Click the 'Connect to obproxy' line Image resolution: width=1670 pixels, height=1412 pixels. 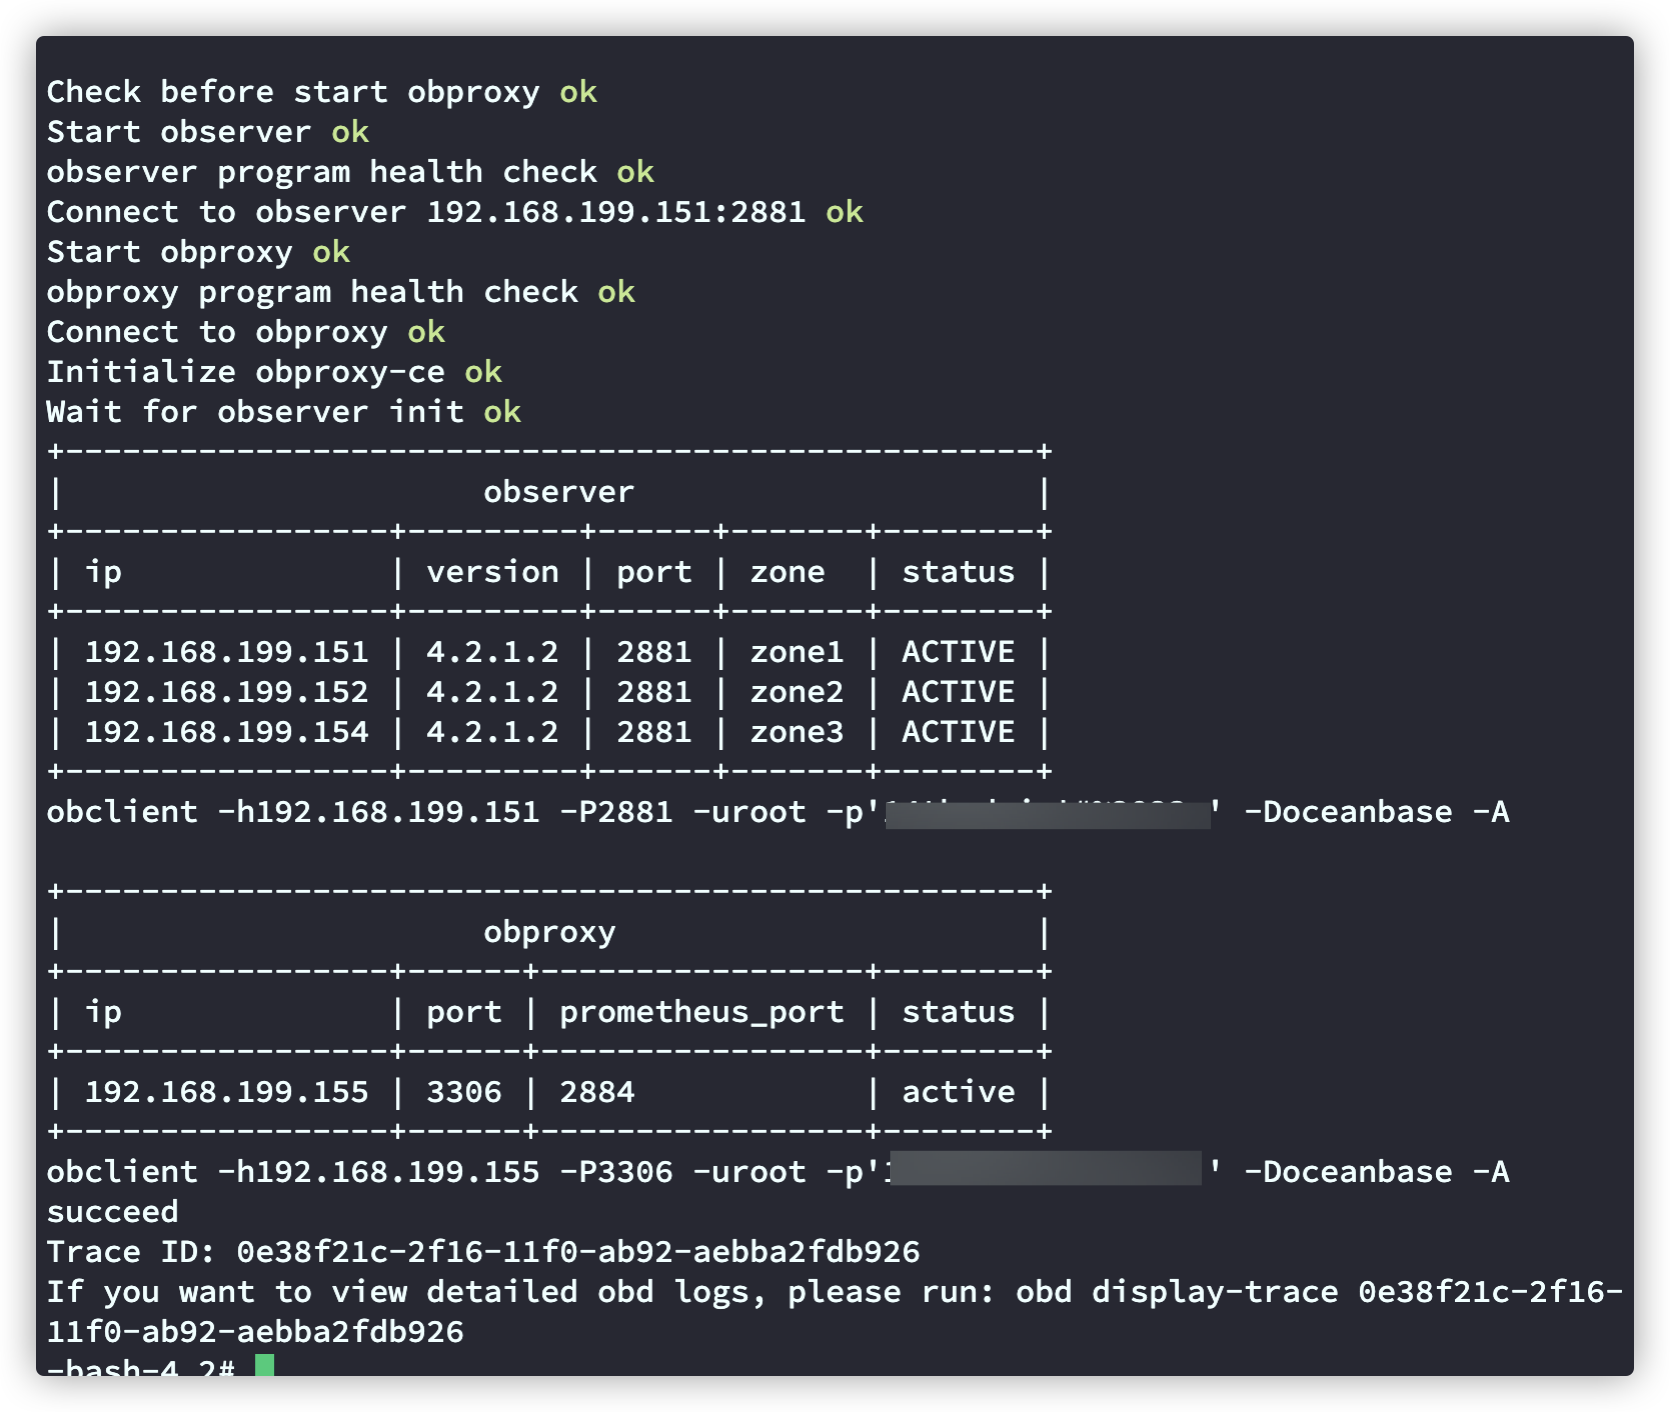tap(245, 332)
